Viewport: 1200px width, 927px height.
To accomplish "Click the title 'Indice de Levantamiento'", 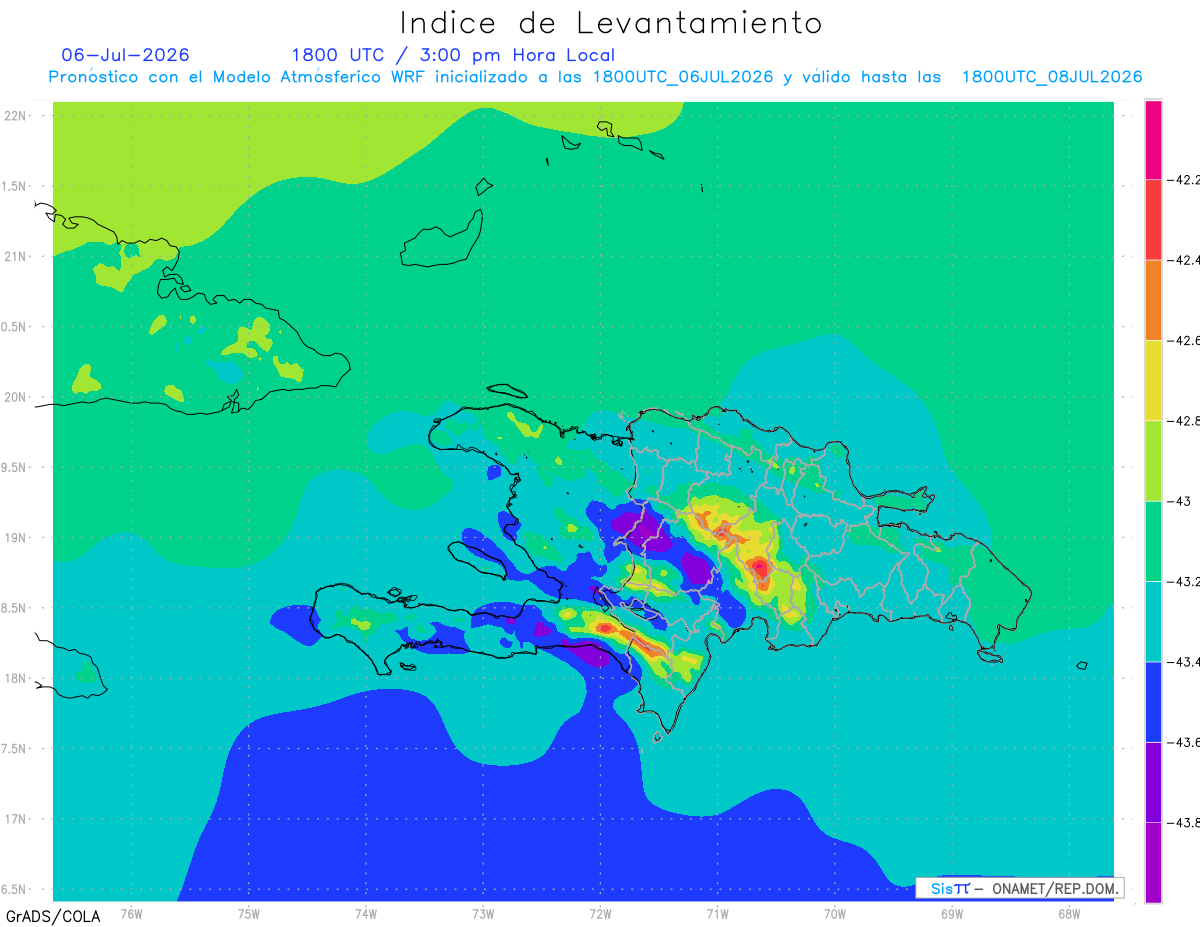I will (x=611, y=23).
